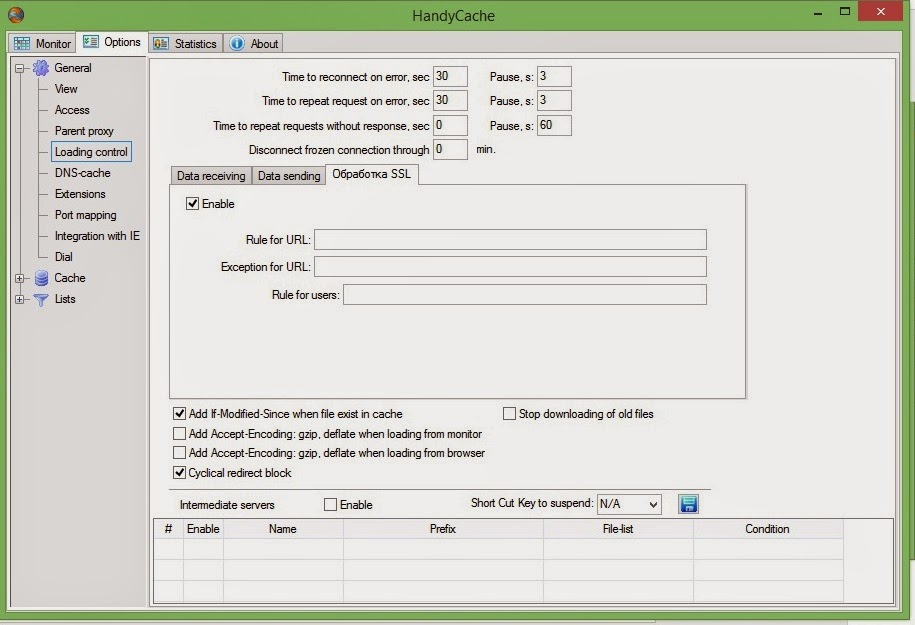Click the HandyCache app icon in title bar
This screenshot has width=915, height=625.
coord(16,15)
